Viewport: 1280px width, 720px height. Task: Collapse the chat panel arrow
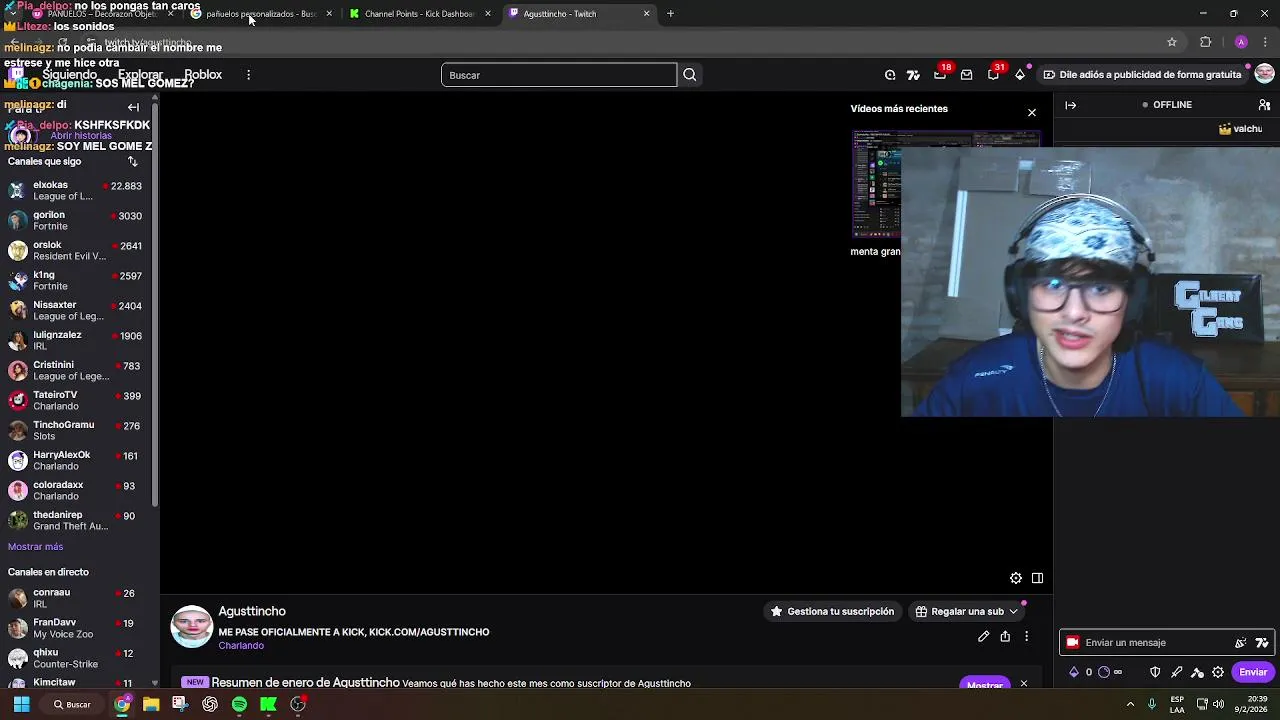(1071, 105)
